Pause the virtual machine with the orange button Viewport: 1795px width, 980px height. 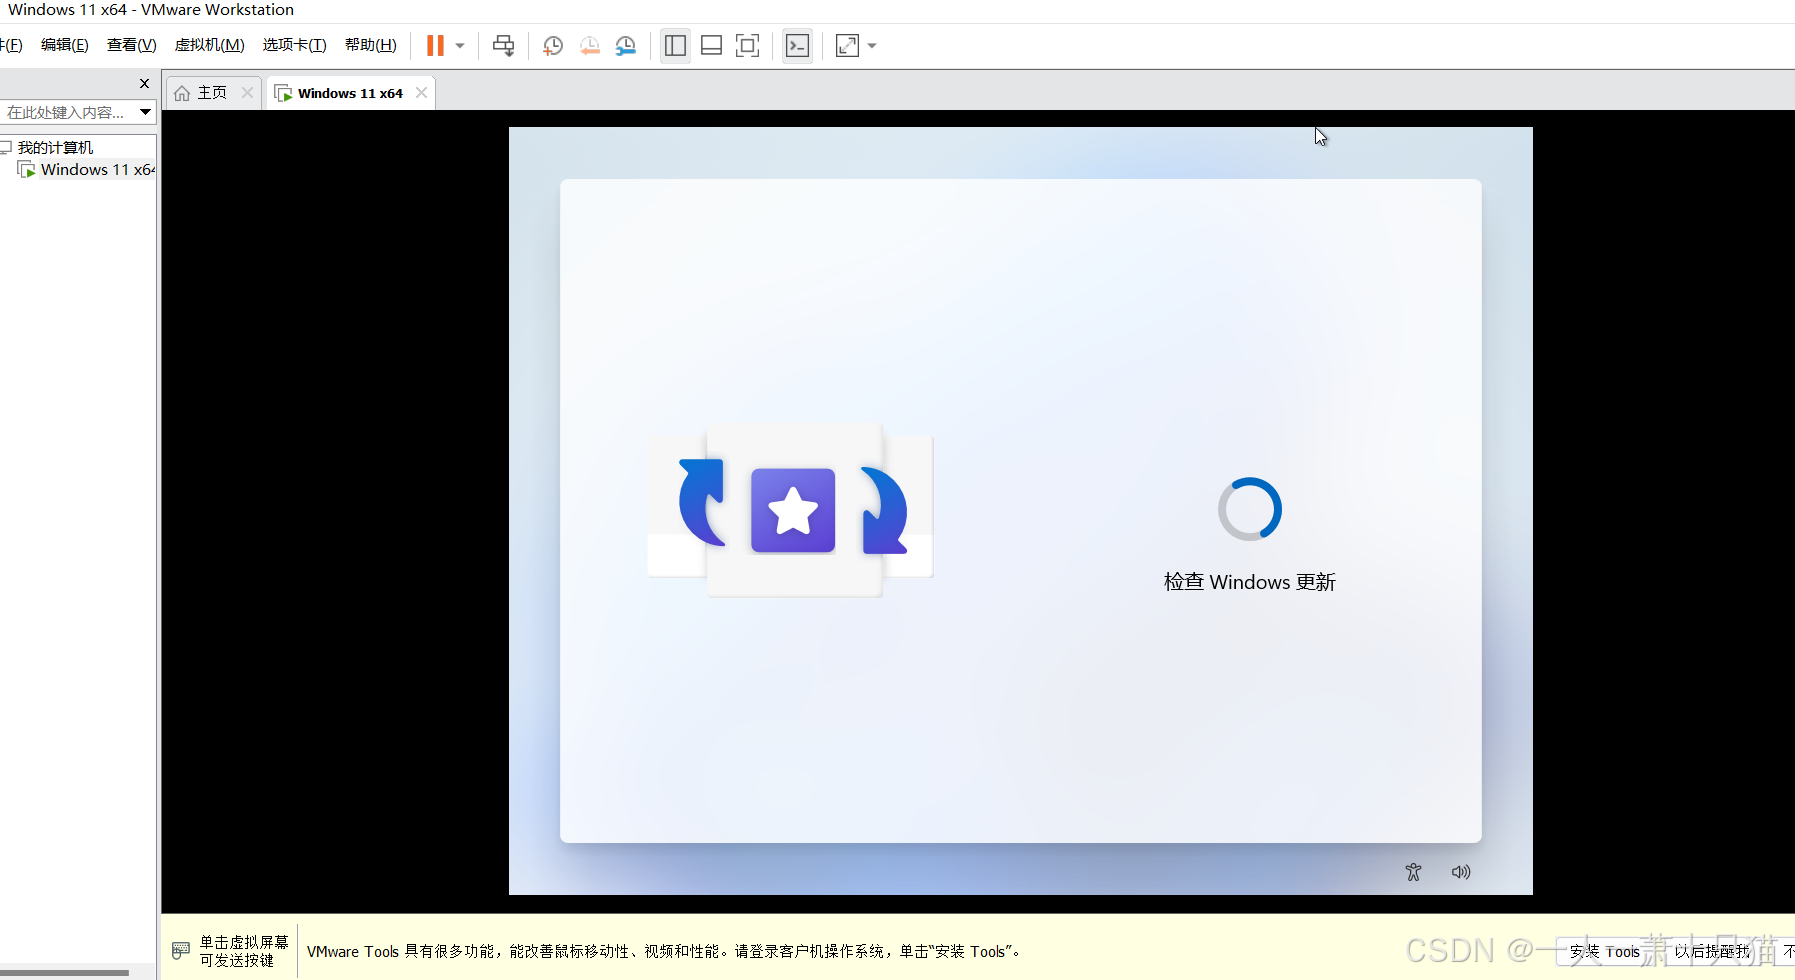point(435,45)
